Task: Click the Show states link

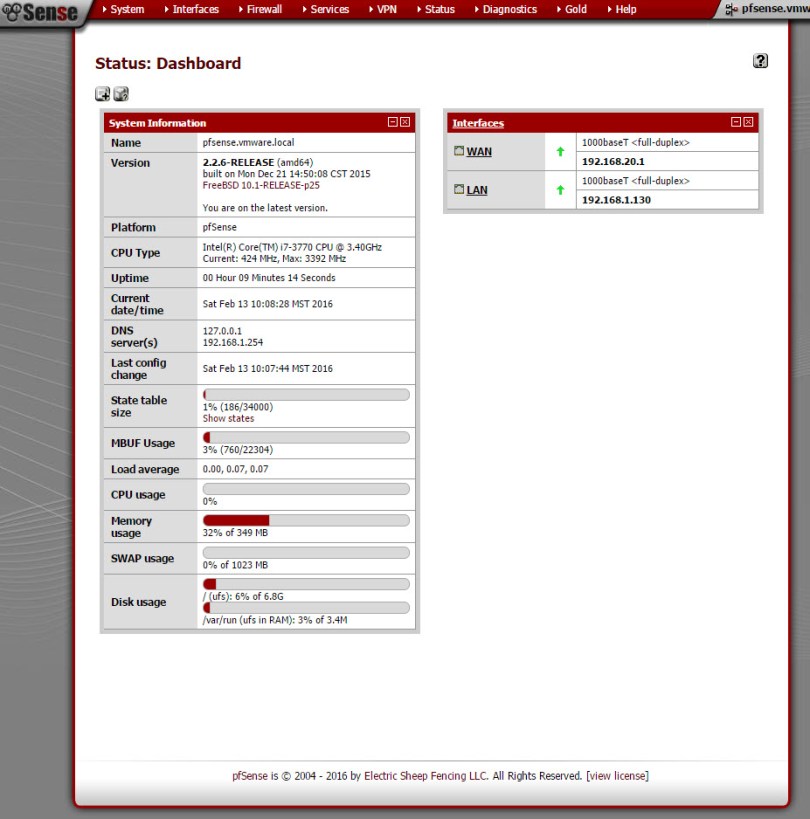Action: coord(228,419)
